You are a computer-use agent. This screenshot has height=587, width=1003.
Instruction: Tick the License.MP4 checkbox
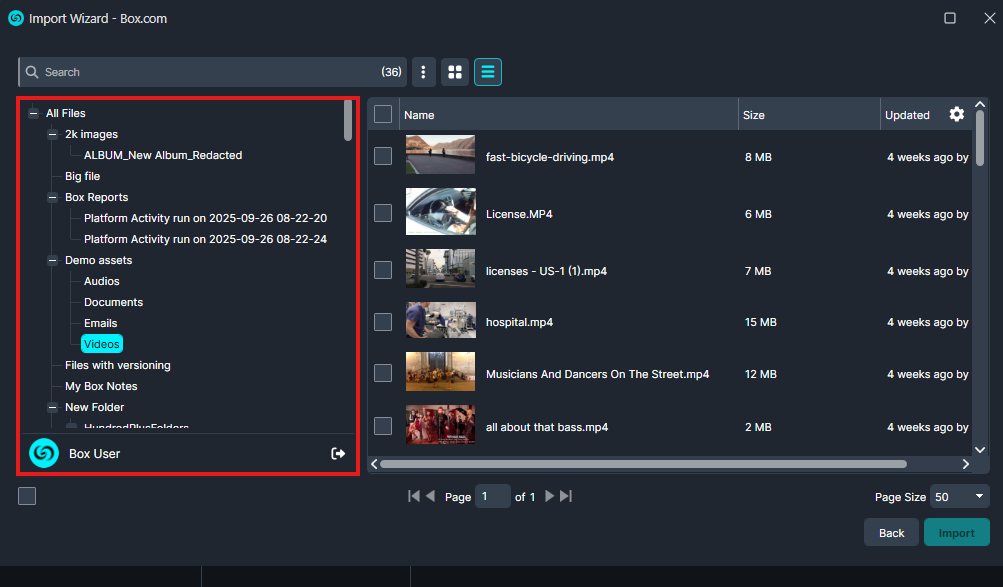coord(383,213)
